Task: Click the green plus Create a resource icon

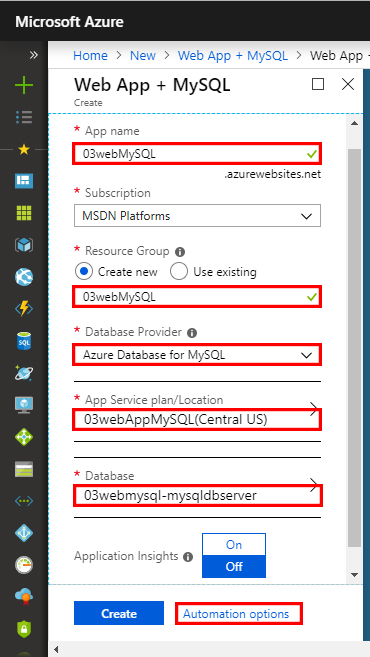Action: pos(24,86)
